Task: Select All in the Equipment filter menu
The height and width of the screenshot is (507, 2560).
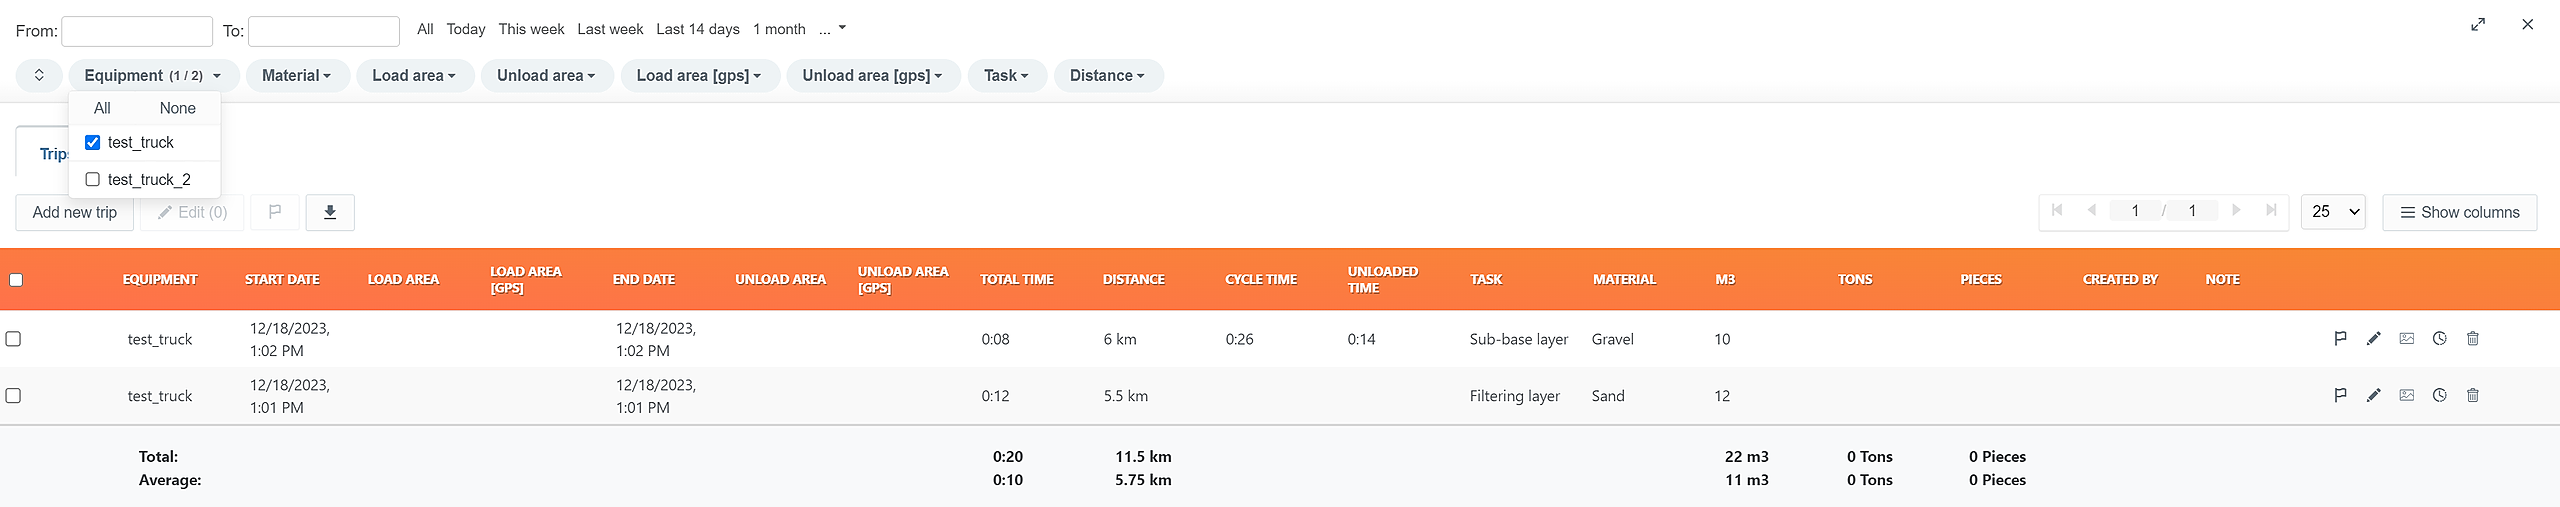Action: [x=102, y=108]
